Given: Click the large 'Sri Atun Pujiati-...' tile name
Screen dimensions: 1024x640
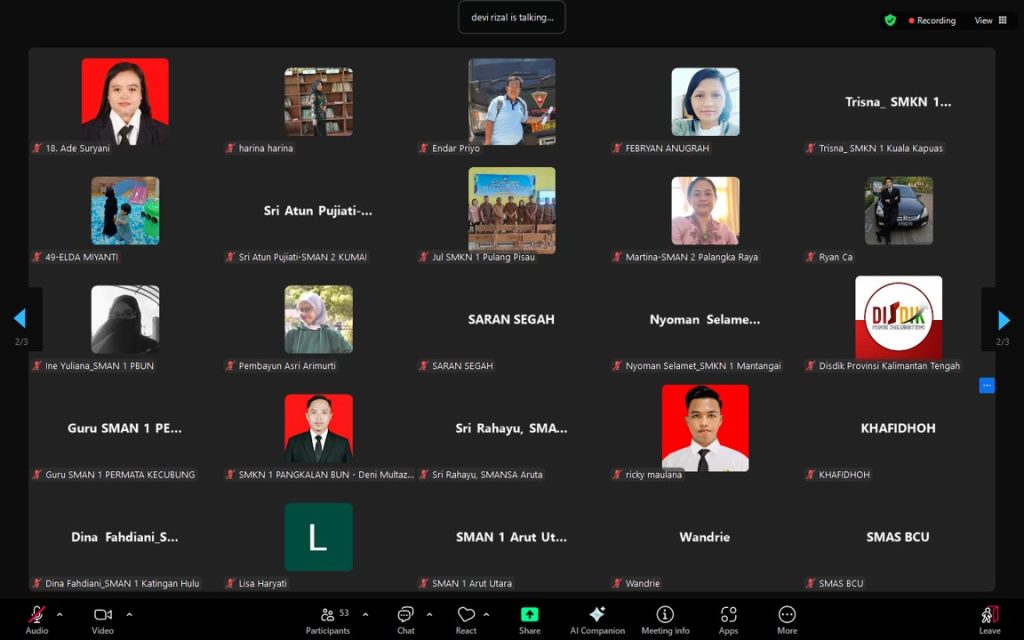Looking at the screenshot, I should (318, 211).
